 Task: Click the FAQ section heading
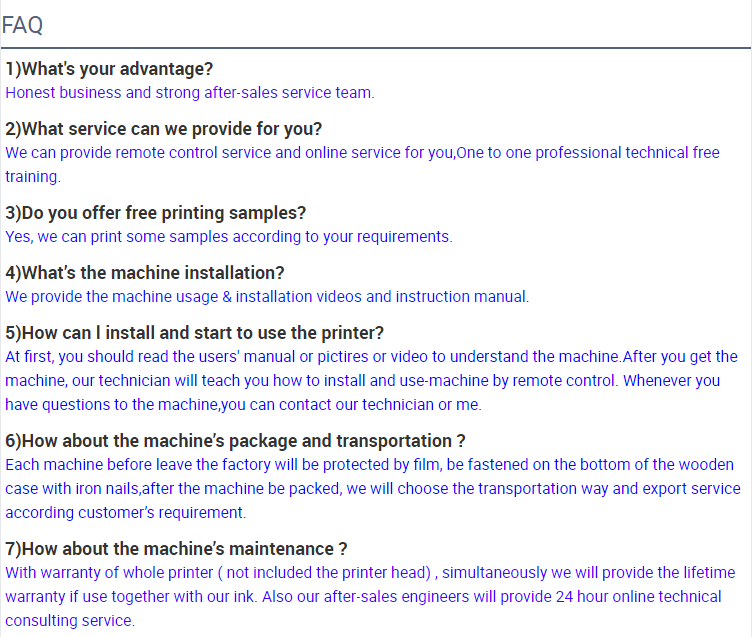point(23,25)
